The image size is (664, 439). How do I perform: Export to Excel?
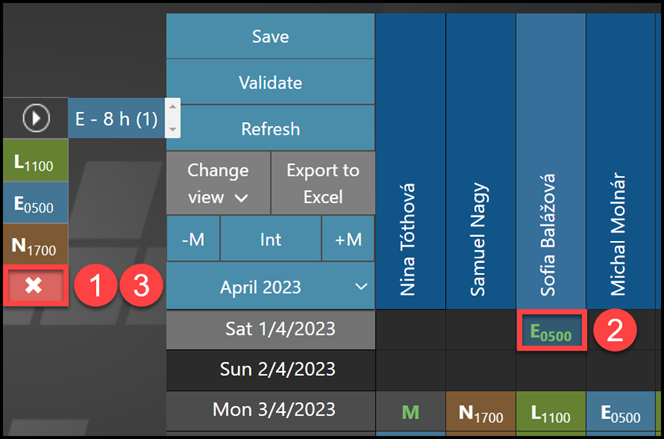click(x=323, y=183)
